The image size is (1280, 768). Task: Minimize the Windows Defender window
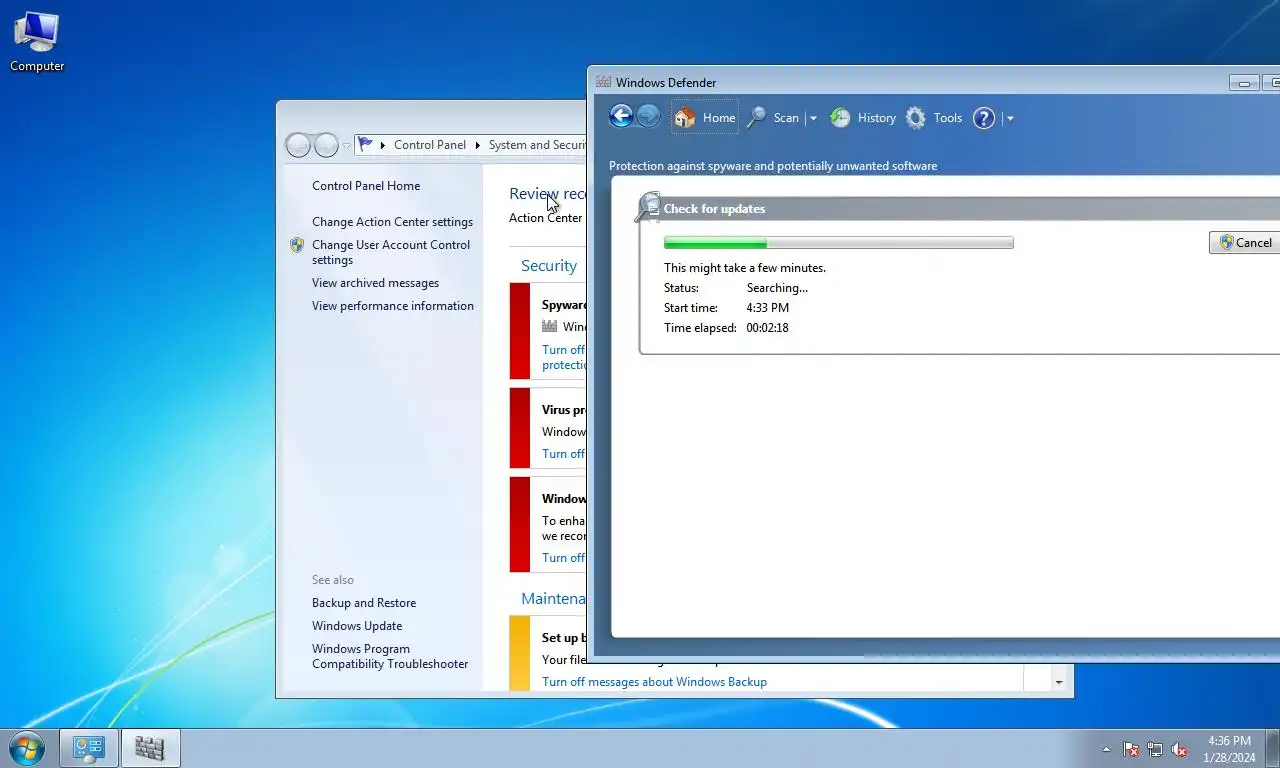tap(1244, 83)
